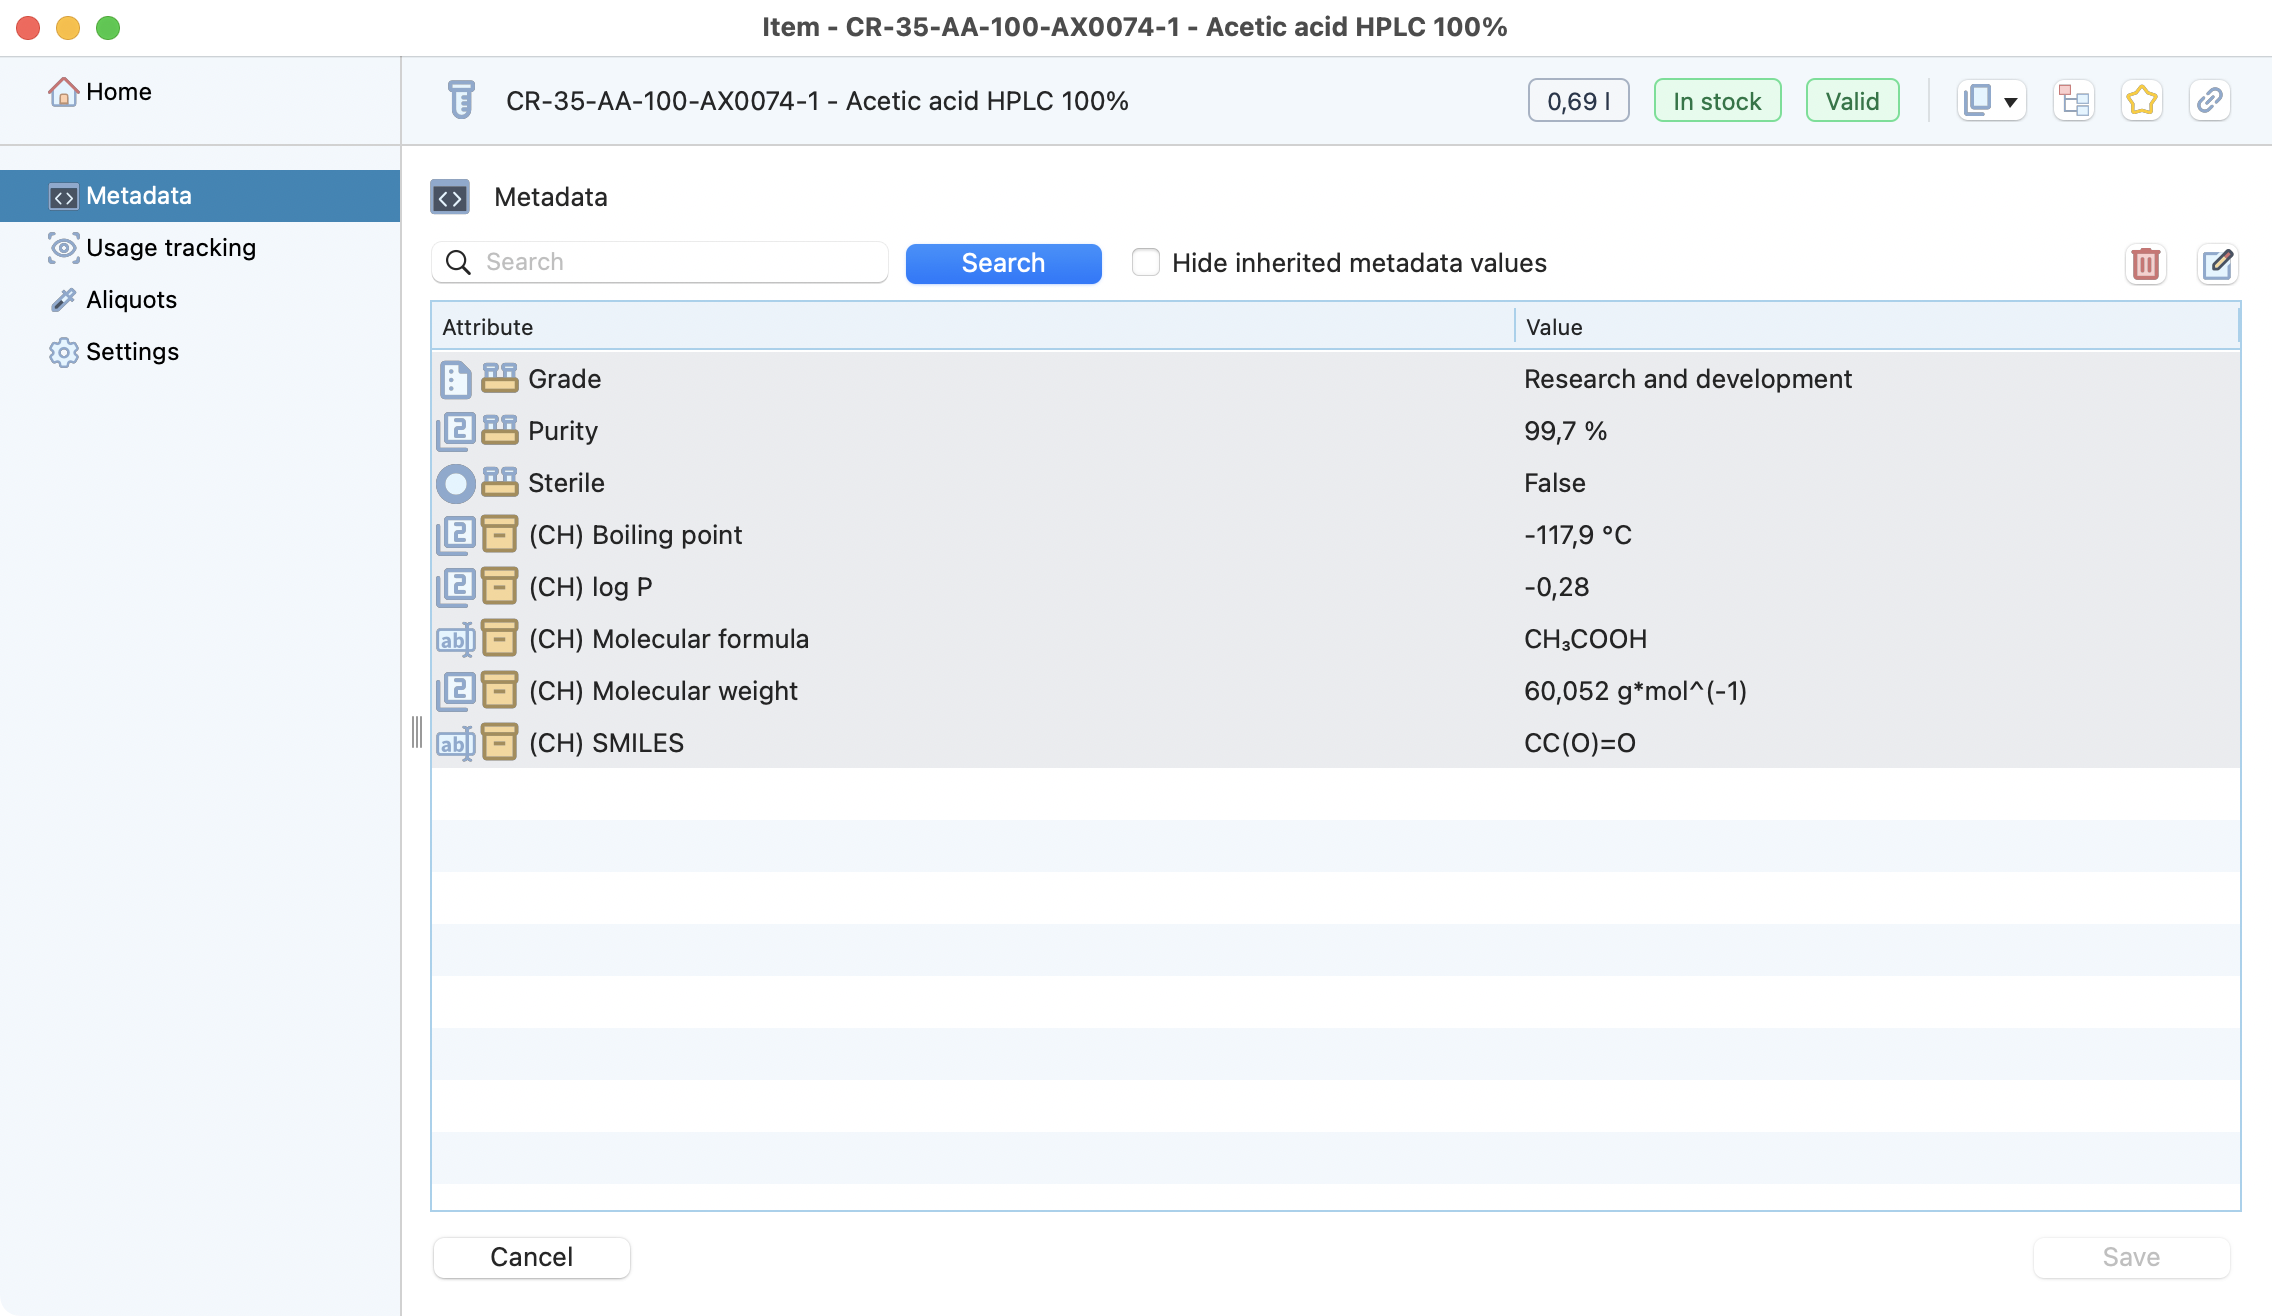Open the copy item dropdown arrow

coord(2010,102)
